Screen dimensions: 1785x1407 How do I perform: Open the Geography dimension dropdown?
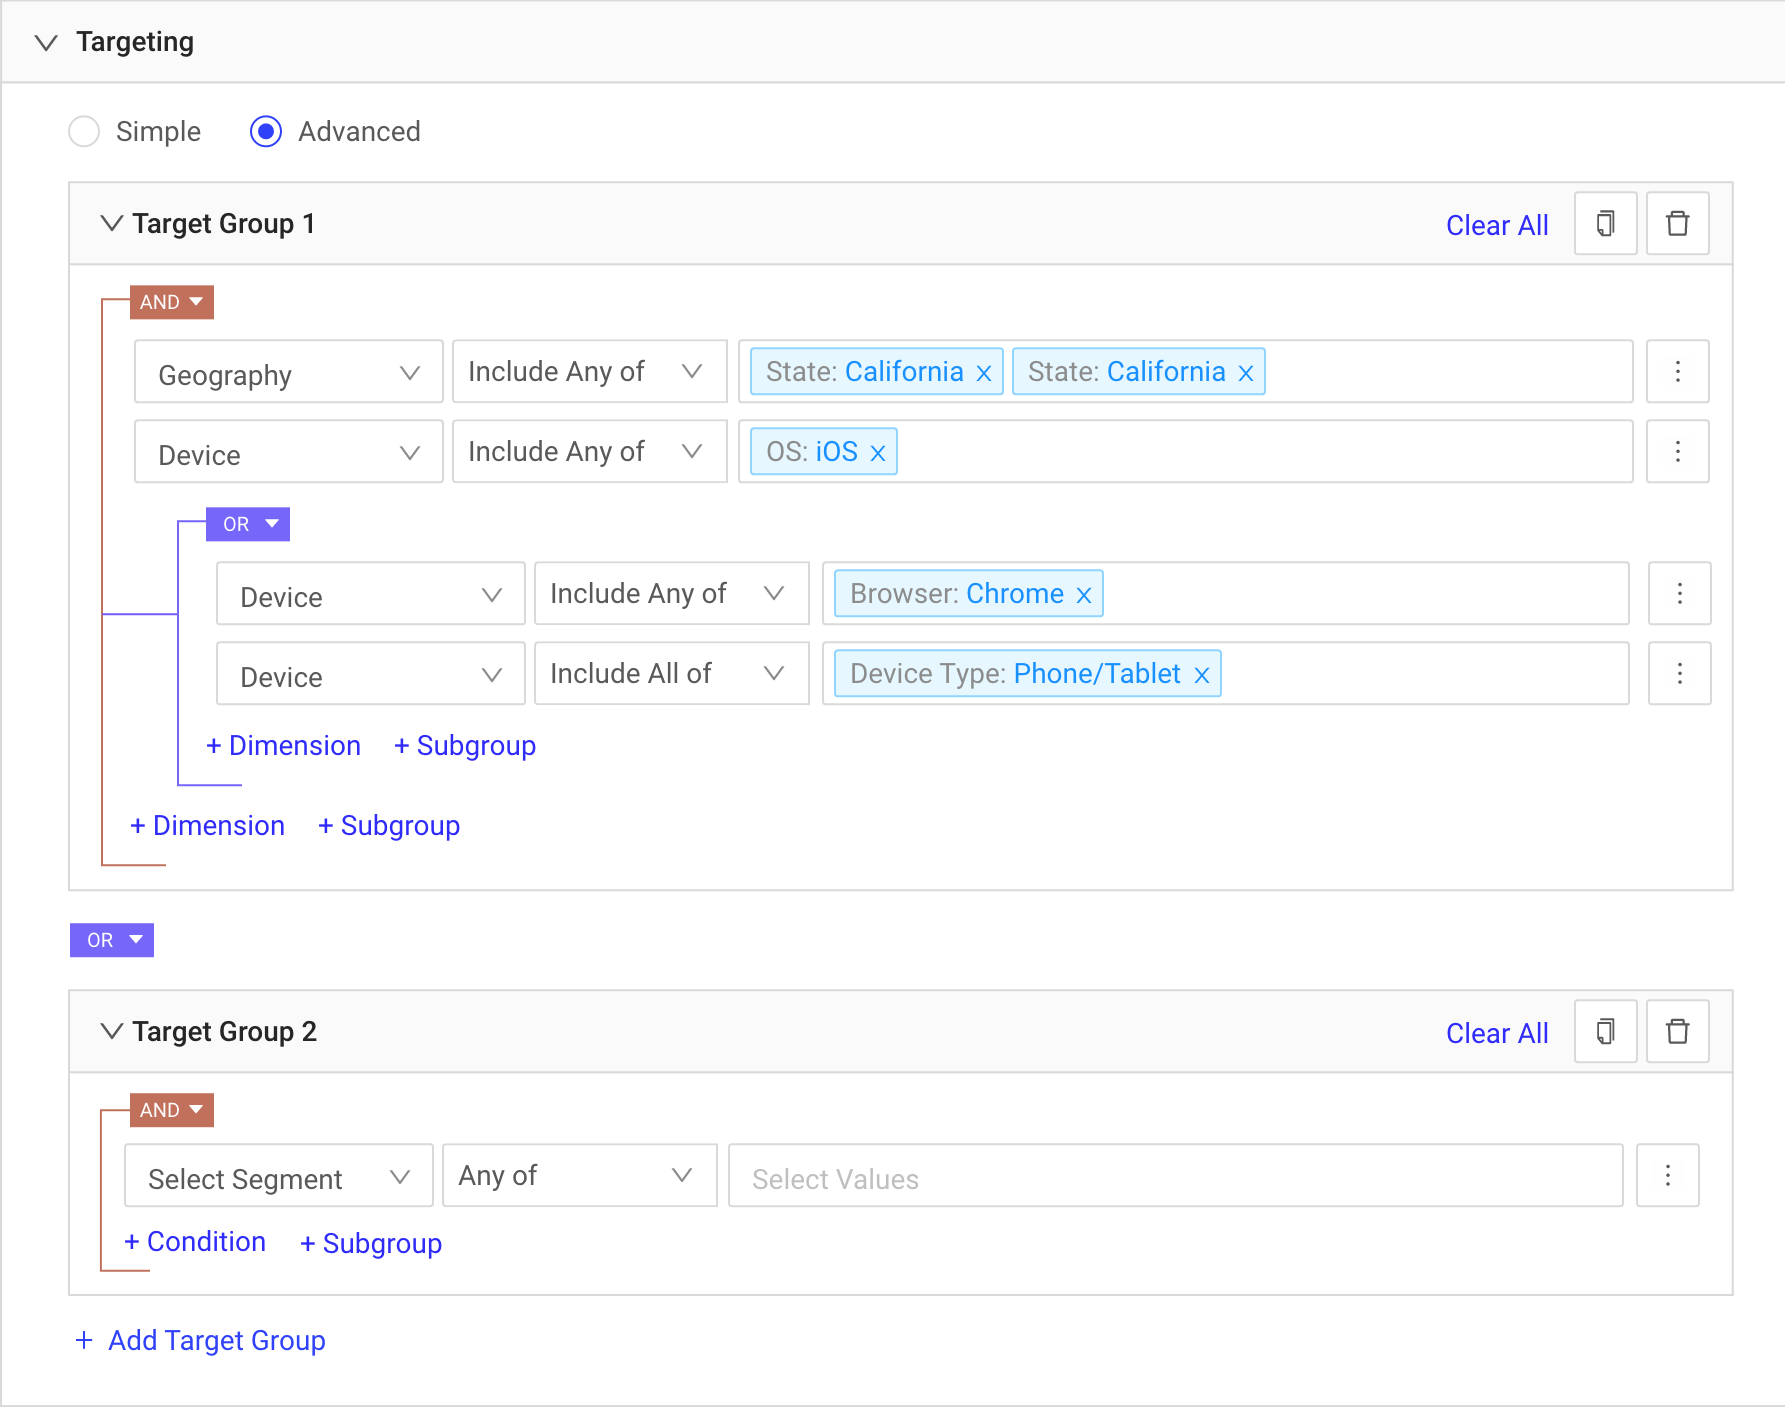[289, 371]
